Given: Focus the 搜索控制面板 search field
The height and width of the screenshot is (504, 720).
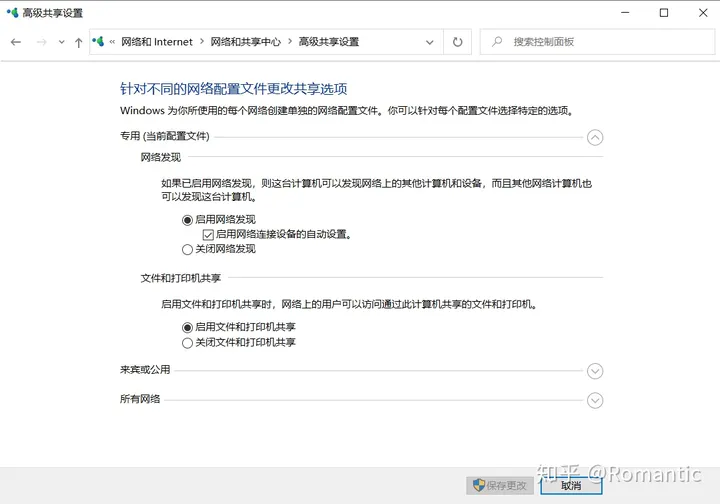Looking at the screenshot, I should 597,42.
